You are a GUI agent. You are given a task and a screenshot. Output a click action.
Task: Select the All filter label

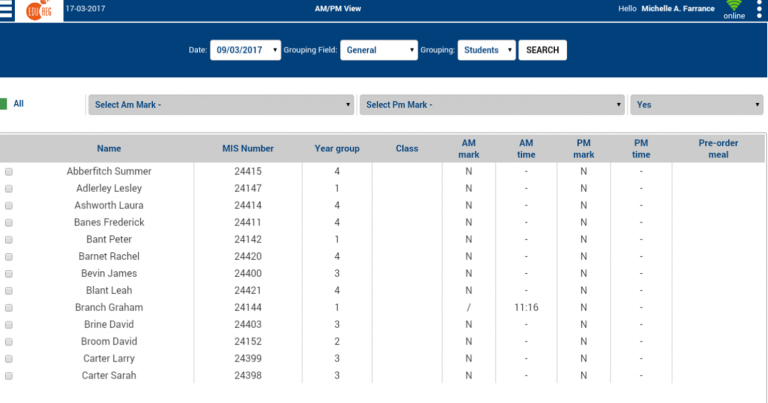(x=19, y=103)
